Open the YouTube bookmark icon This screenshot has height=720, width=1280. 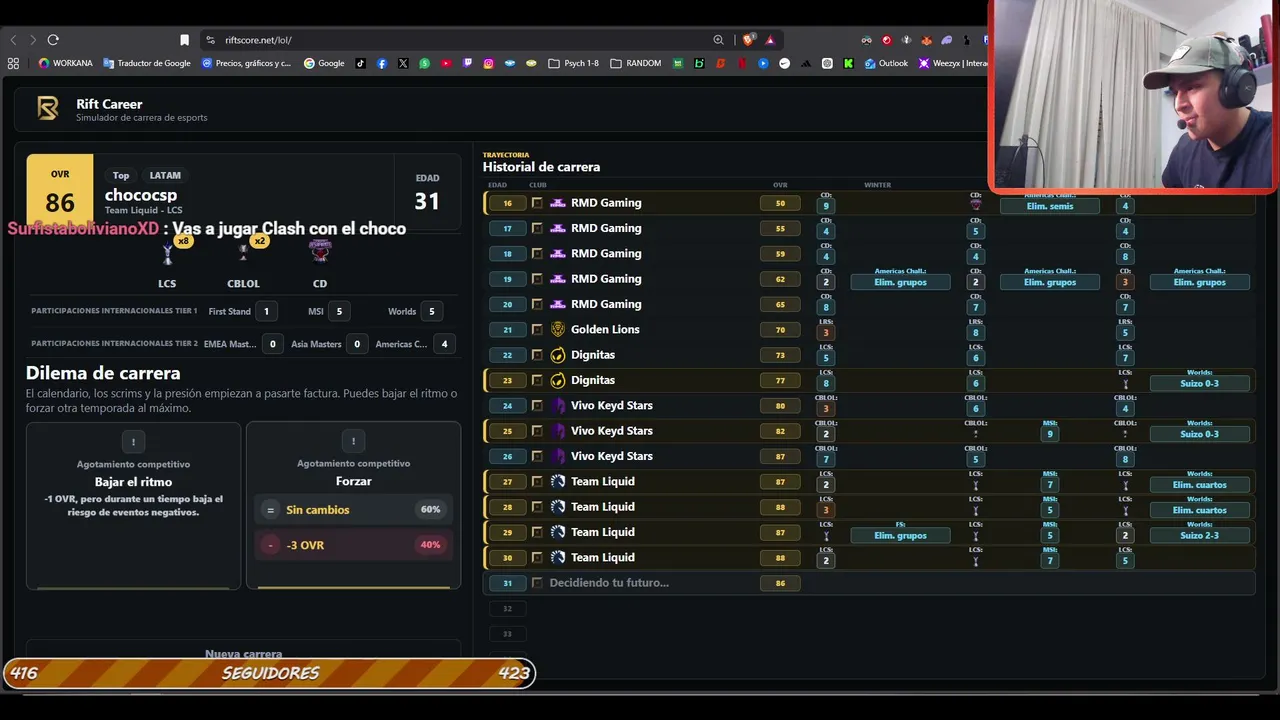point(446,63)
